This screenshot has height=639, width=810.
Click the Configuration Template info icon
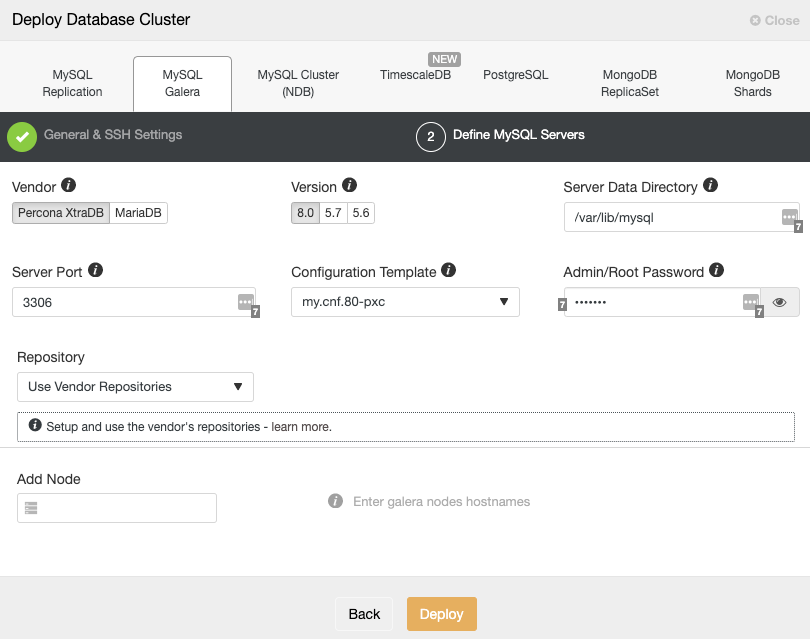coord(448,270)
